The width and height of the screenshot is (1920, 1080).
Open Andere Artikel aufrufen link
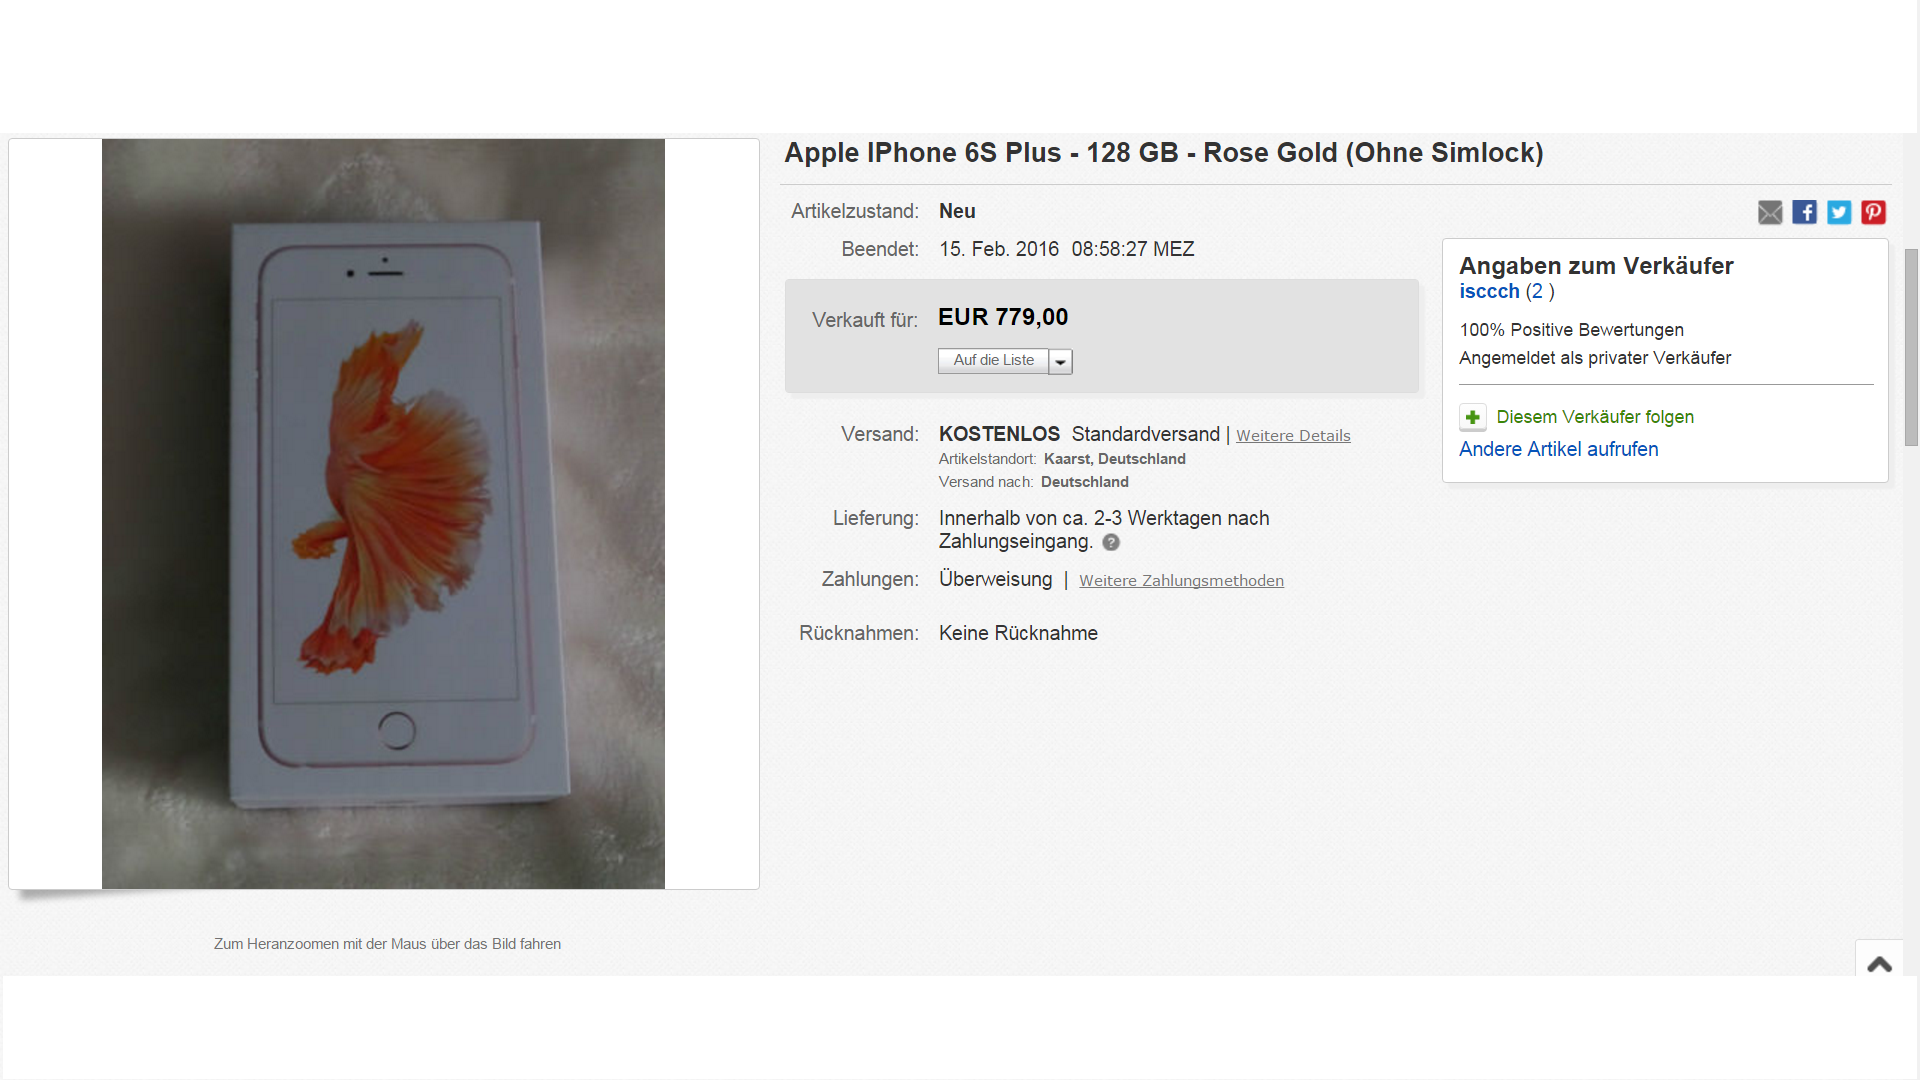(x=1558, y=450)
